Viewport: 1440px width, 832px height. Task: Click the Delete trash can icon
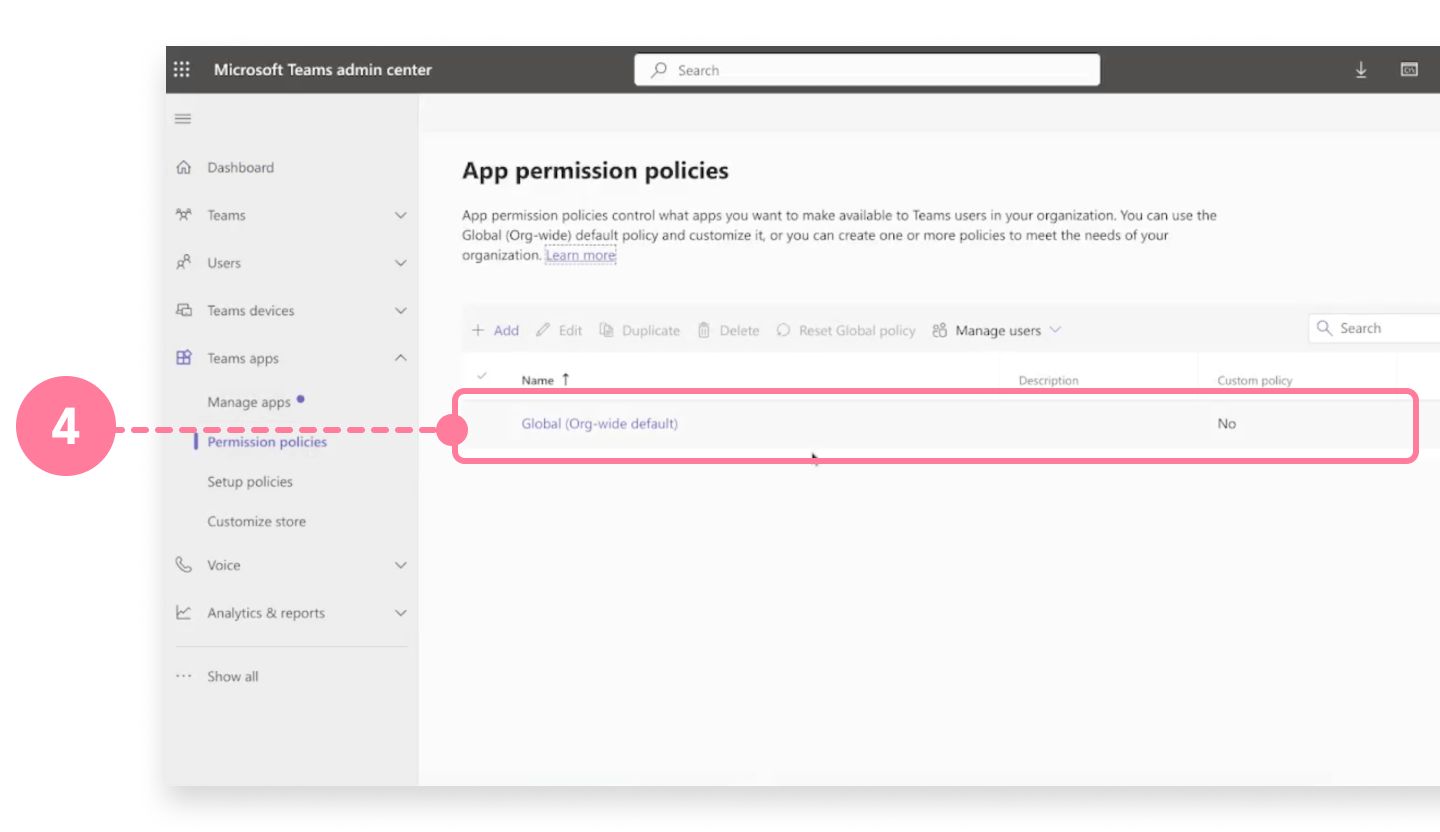coord(704,330)
